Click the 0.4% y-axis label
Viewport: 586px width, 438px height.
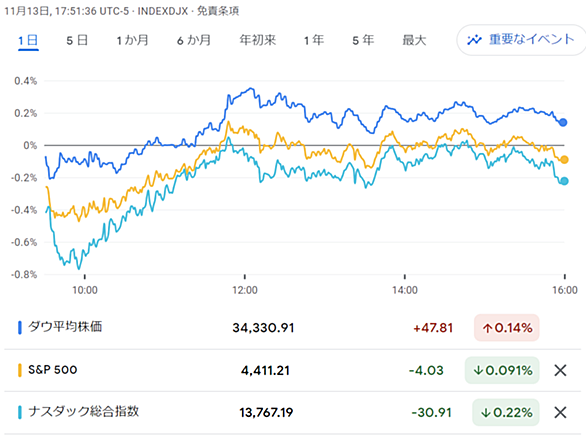click(26, 81)
